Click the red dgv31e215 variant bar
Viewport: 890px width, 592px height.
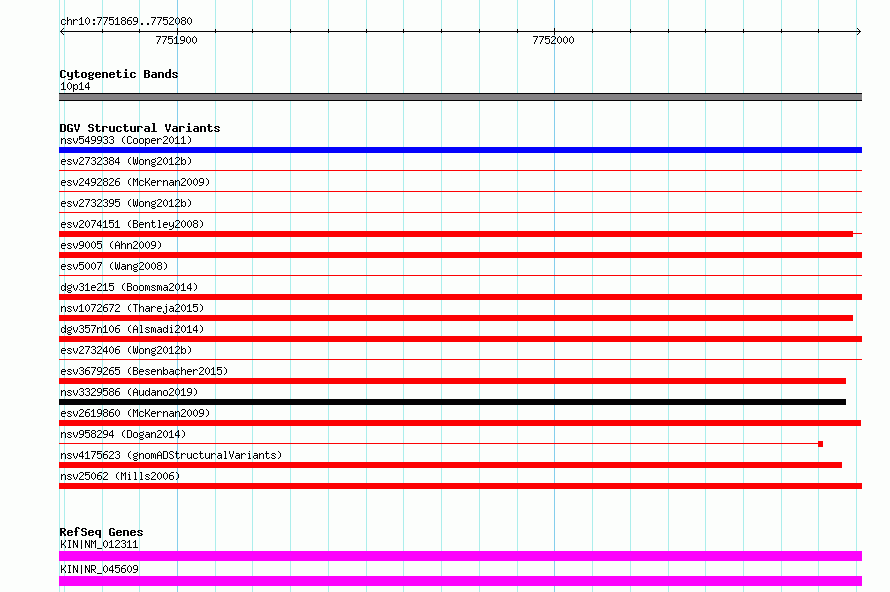[x=460, y=297]
